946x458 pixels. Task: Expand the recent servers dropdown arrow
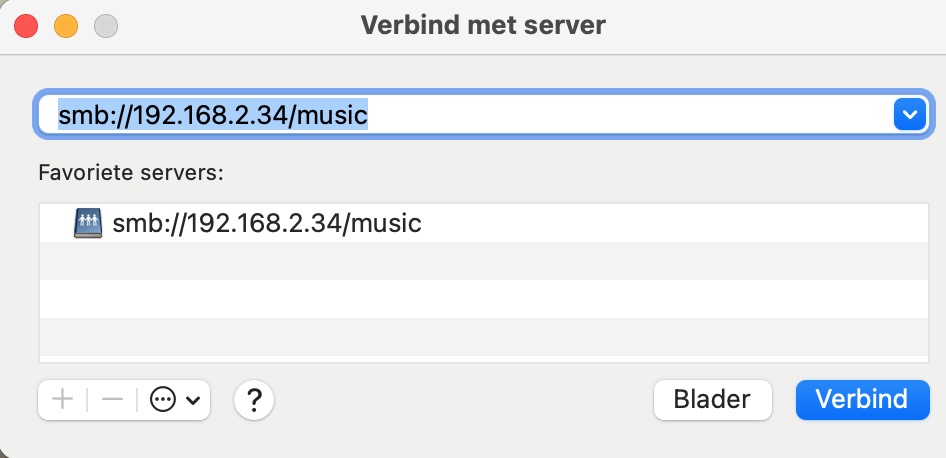pos(910,114)
